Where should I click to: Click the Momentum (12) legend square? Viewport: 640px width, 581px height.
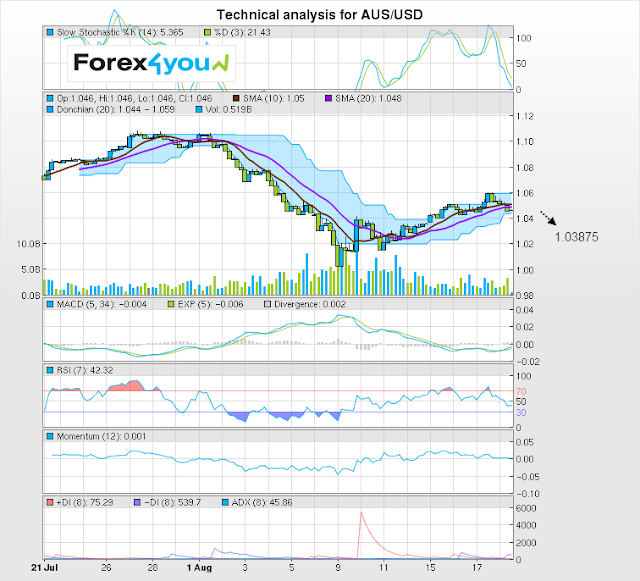click(50, 436)
